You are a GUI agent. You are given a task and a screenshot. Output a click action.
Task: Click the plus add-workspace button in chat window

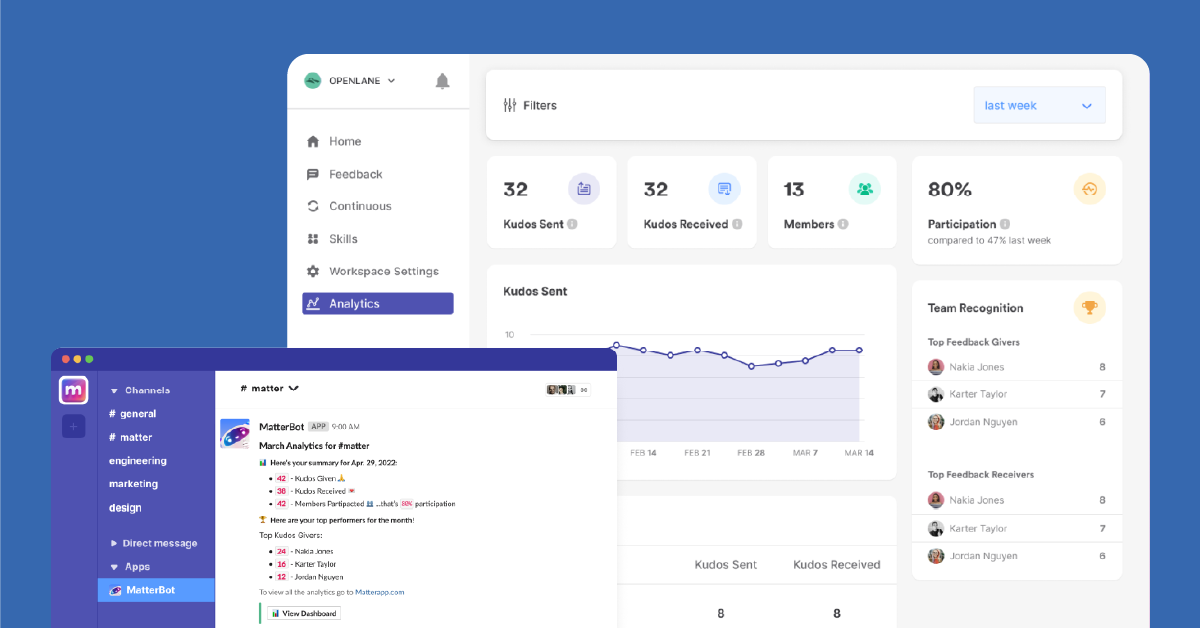pos(74,427)
